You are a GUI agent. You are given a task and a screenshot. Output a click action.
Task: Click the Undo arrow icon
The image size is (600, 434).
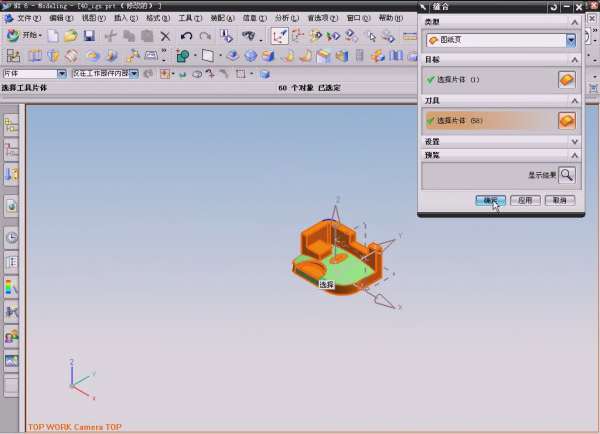pos(186,36)
